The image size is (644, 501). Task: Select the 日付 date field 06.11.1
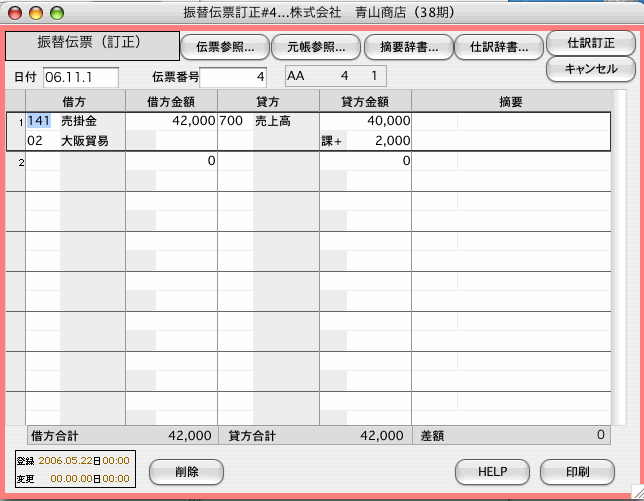tap(80, 77)
